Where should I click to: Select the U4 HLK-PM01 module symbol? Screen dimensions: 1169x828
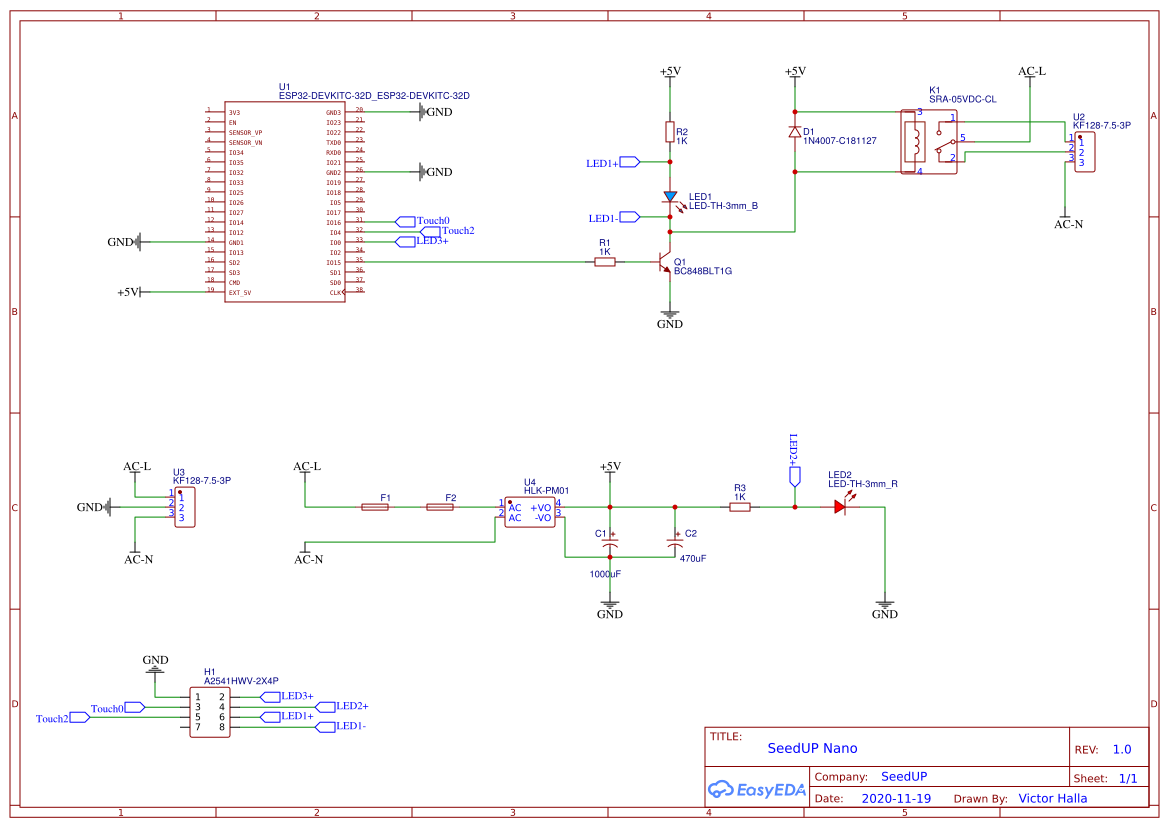pos(530,512)
